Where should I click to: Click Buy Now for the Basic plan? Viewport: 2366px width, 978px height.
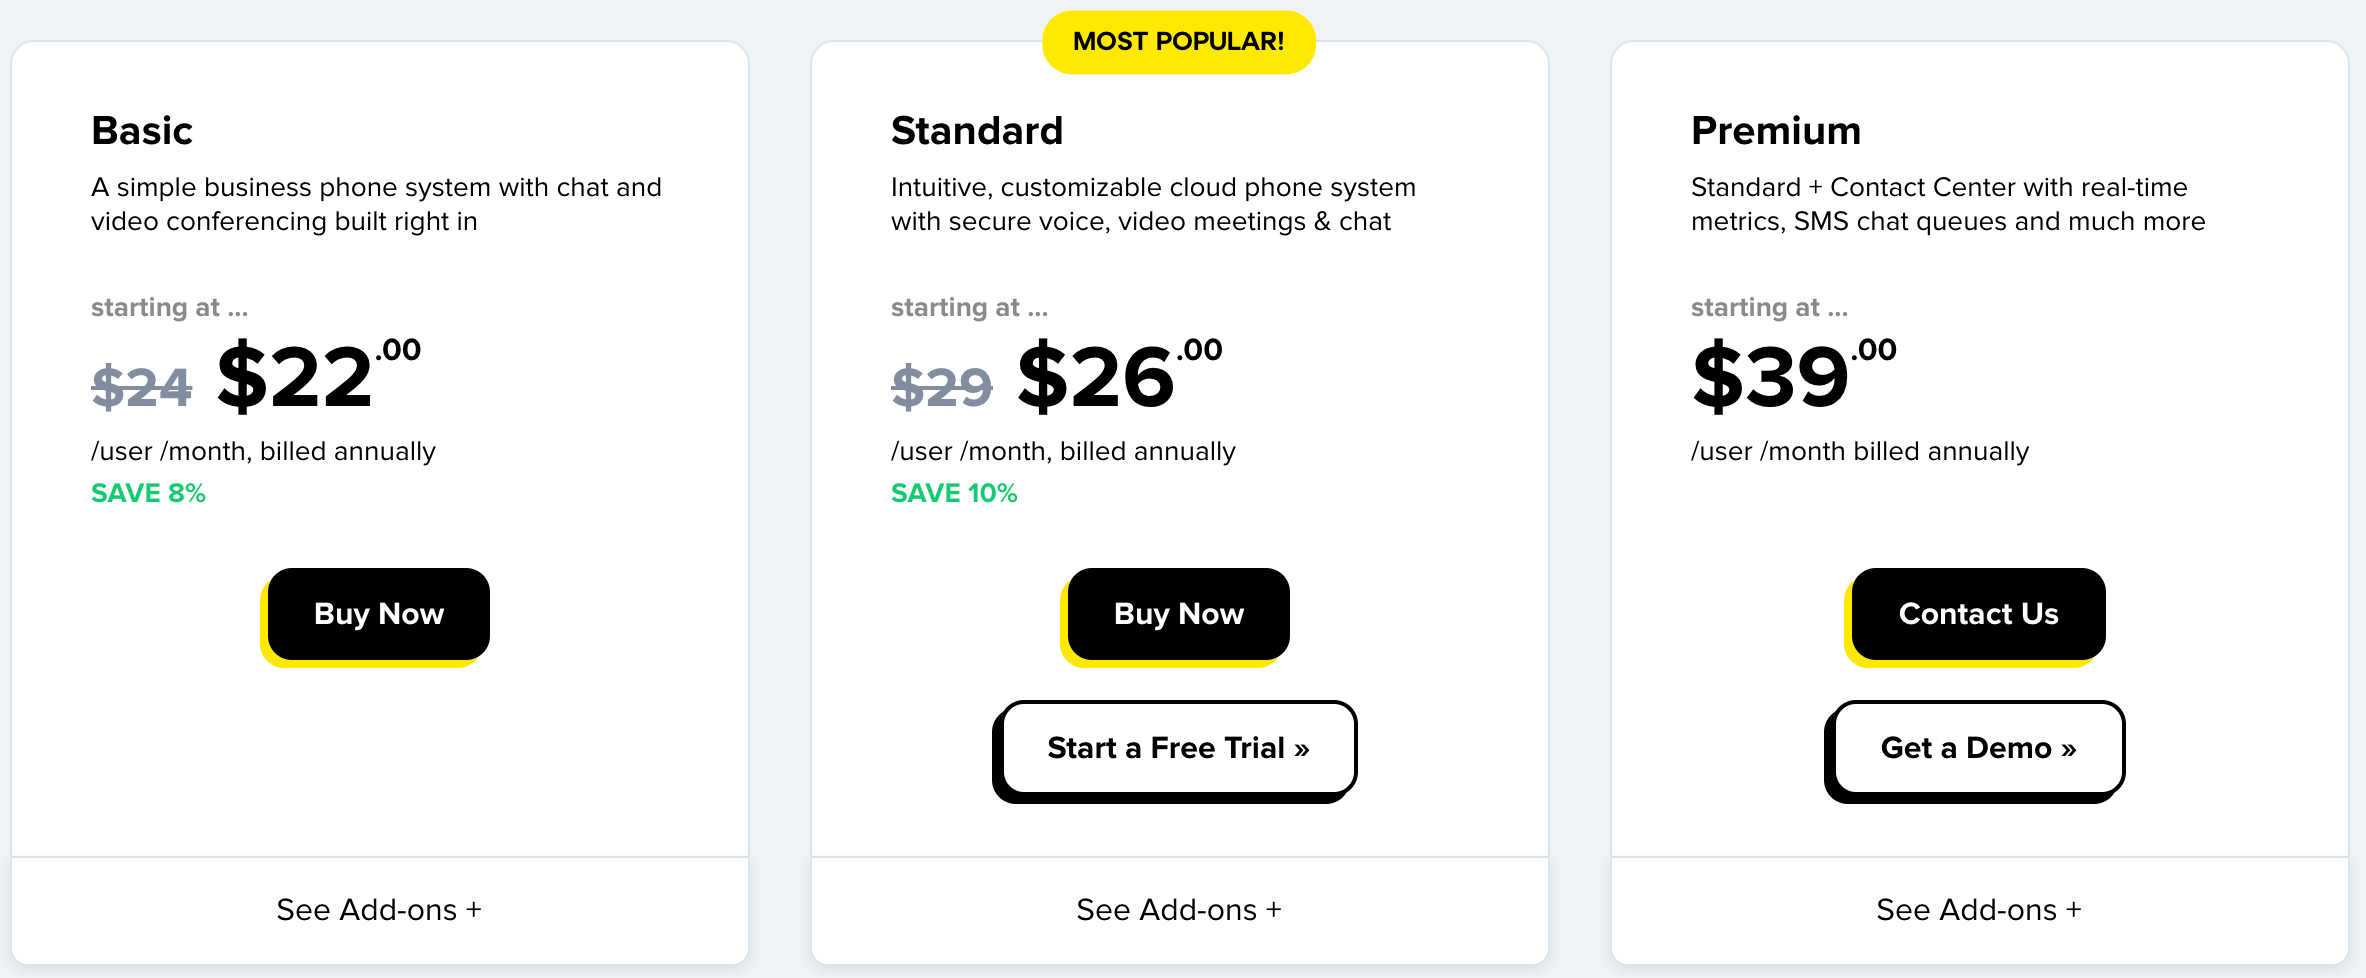(x=378, y=614)
